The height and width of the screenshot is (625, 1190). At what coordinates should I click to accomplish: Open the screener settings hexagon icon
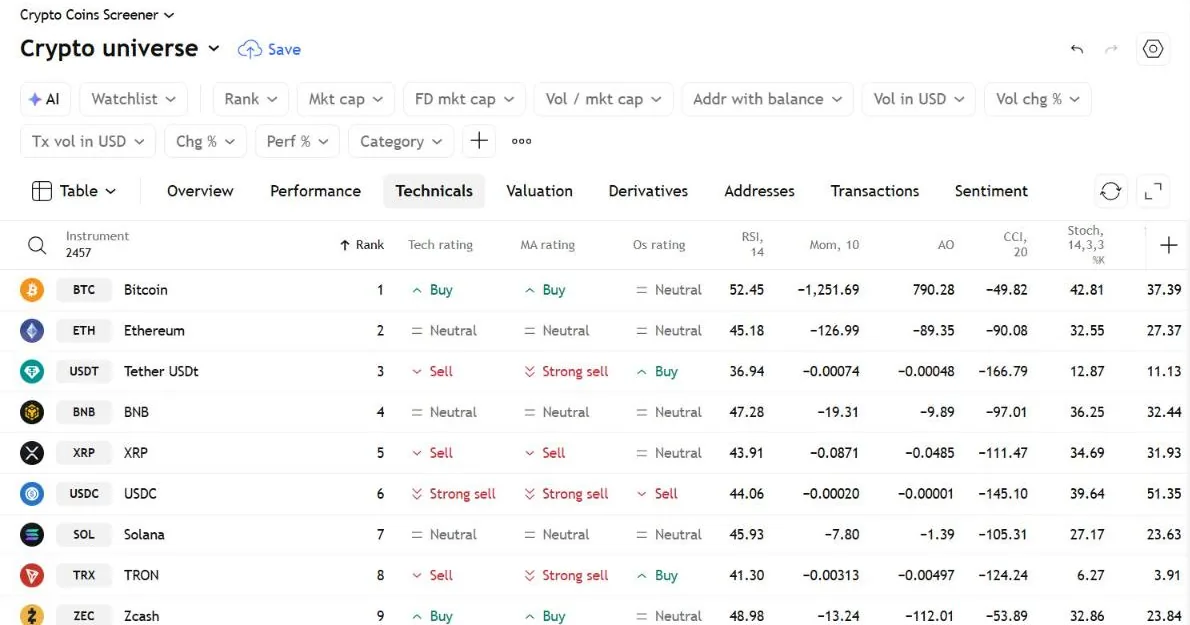coord(1153,49)
